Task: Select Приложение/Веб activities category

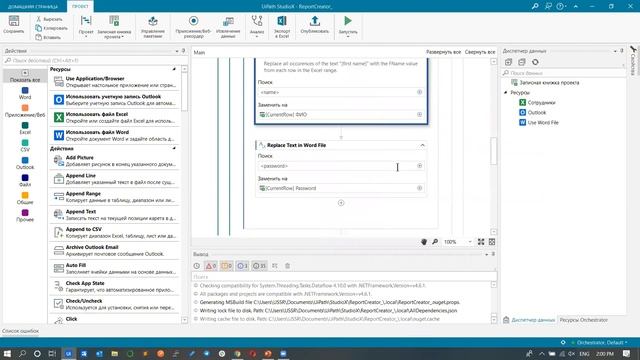Action: pos(25,111)
